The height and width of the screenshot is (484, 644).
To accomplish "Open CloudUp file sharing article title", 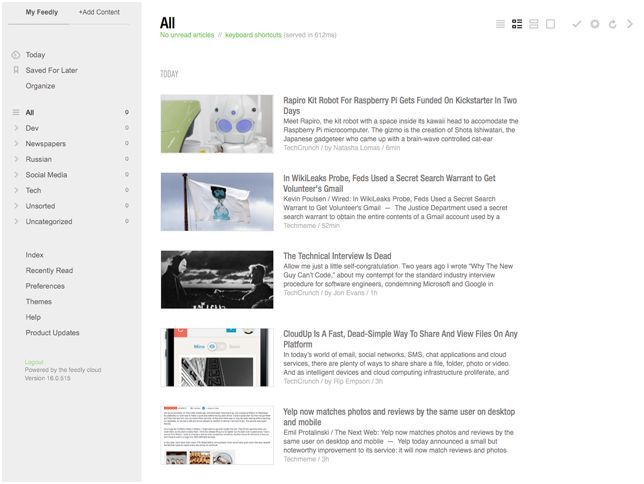I will [x=400, y=339].
